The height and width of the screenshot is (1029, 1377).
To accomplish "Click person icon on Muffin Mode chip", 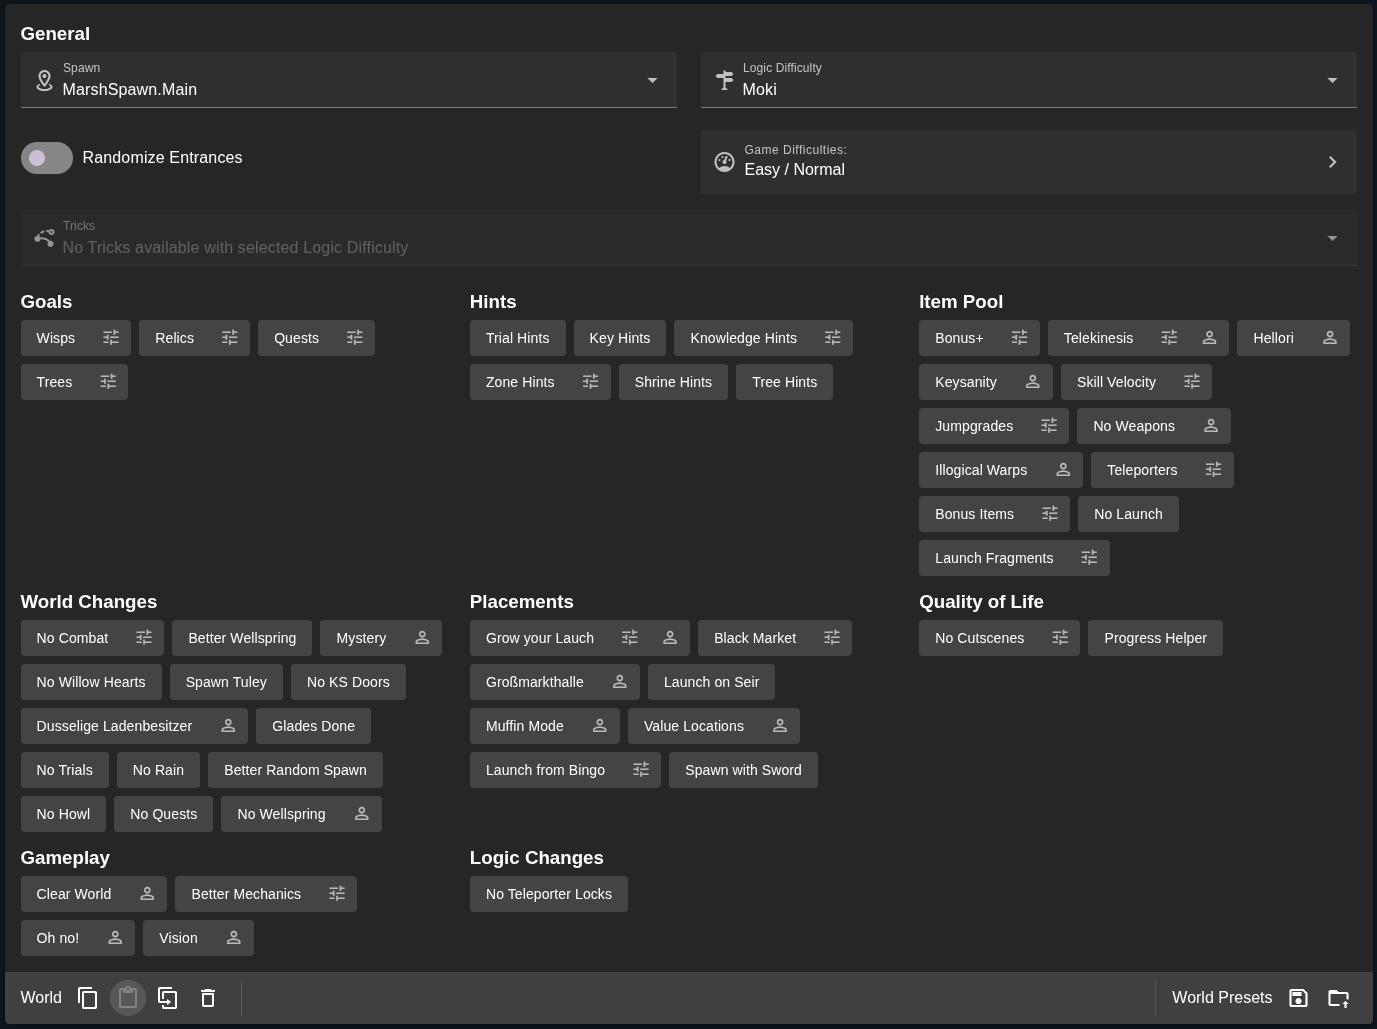I will pos(600,726).
